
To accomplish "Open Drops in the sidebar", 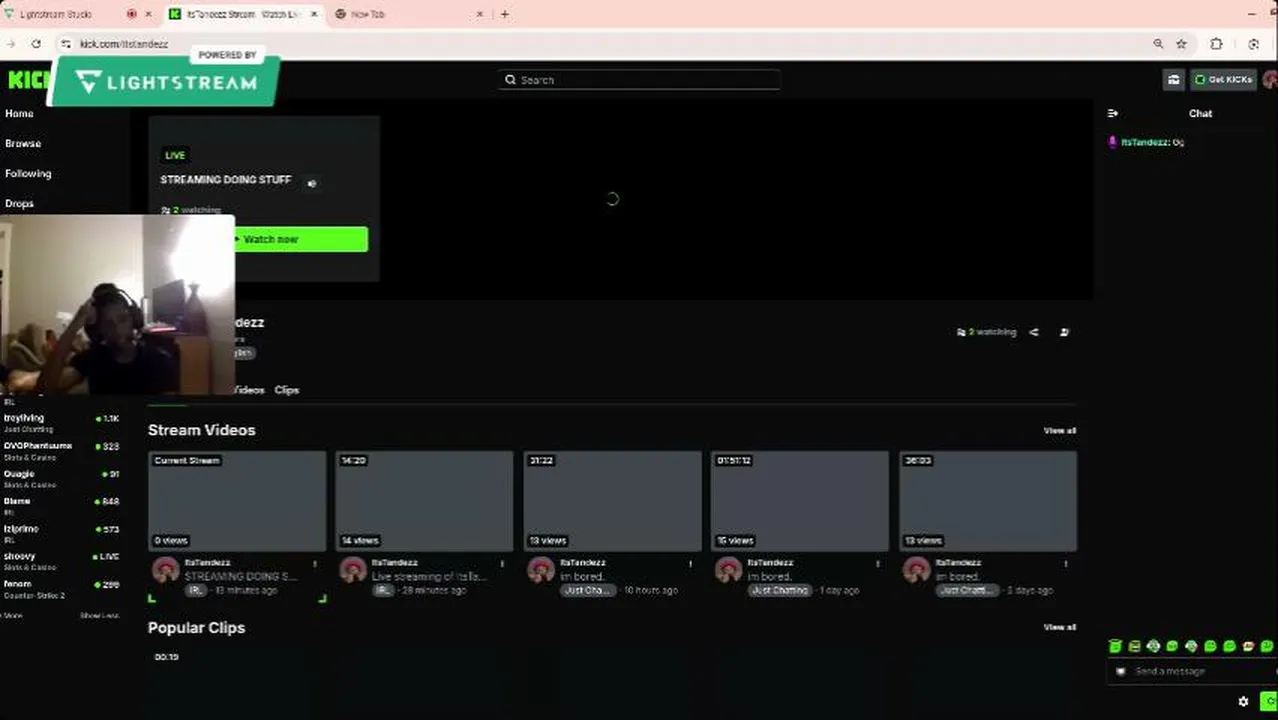I will coord(19,203).
